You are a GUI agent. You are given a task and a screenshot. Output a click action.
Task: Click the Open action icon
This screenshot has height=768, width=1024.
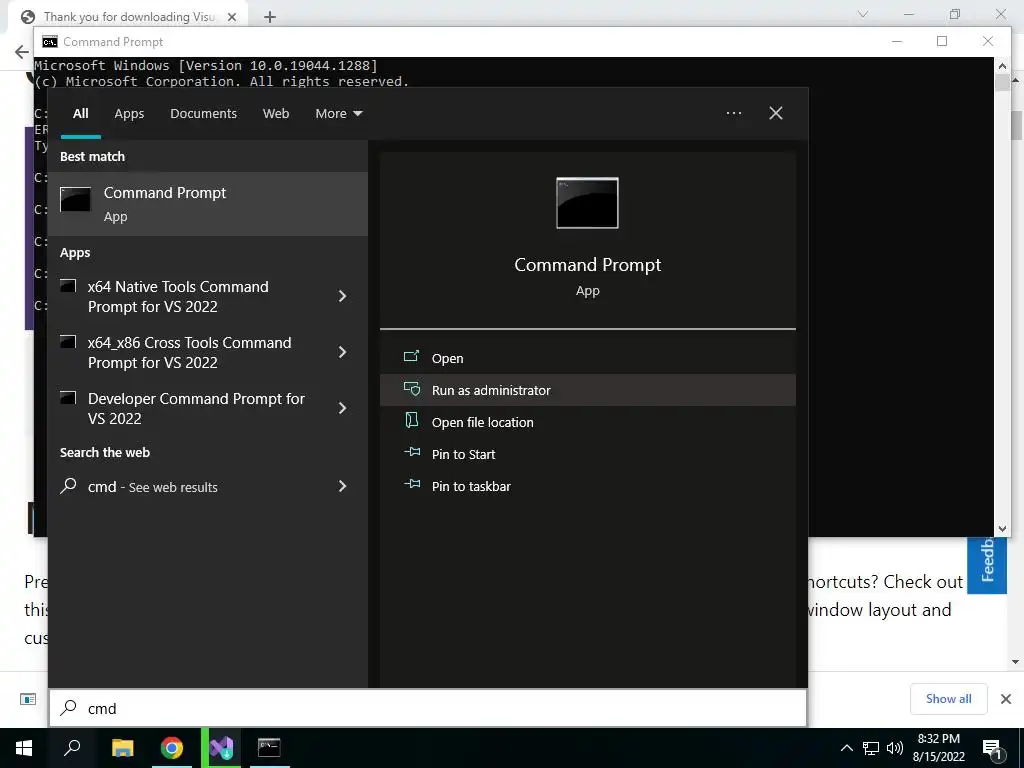click(411, 357)
